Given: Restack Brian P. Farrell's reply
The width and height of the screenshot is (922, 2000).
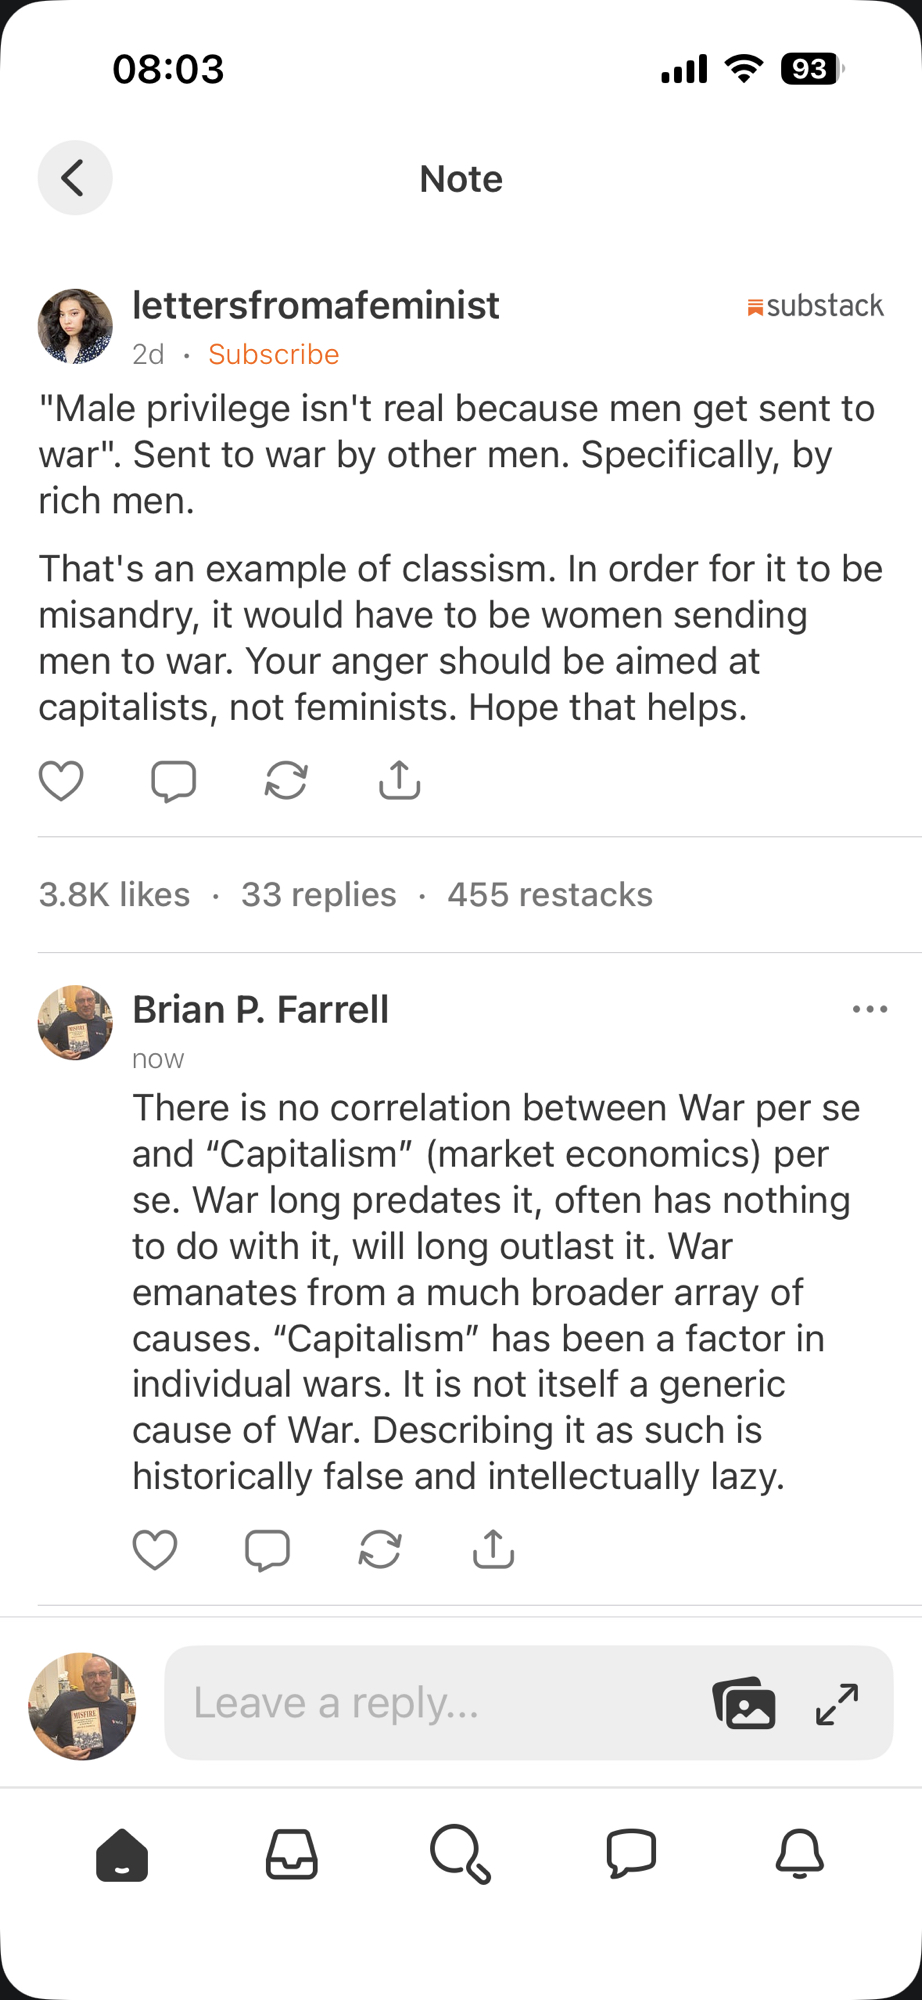Looking at the screenshot, I should 380,1550.
